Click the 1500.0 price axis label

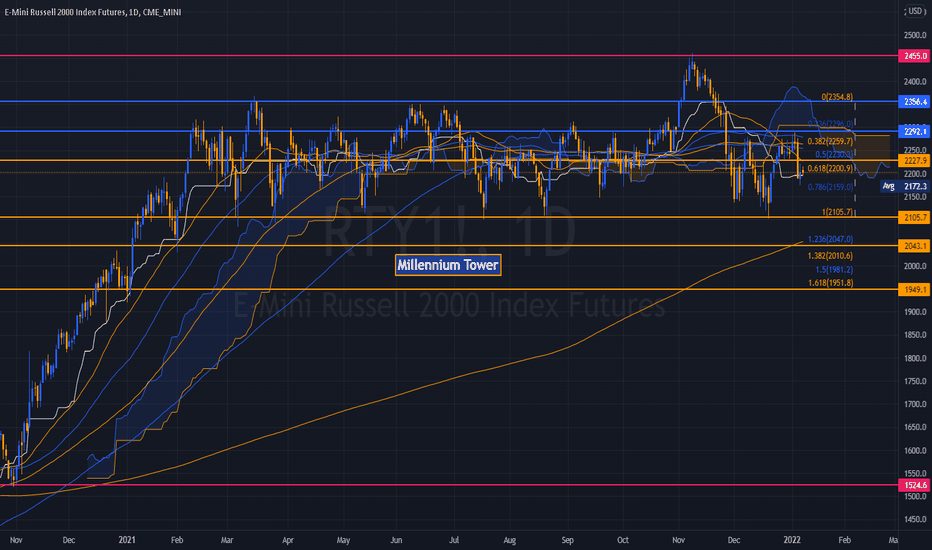click(915, 496)
